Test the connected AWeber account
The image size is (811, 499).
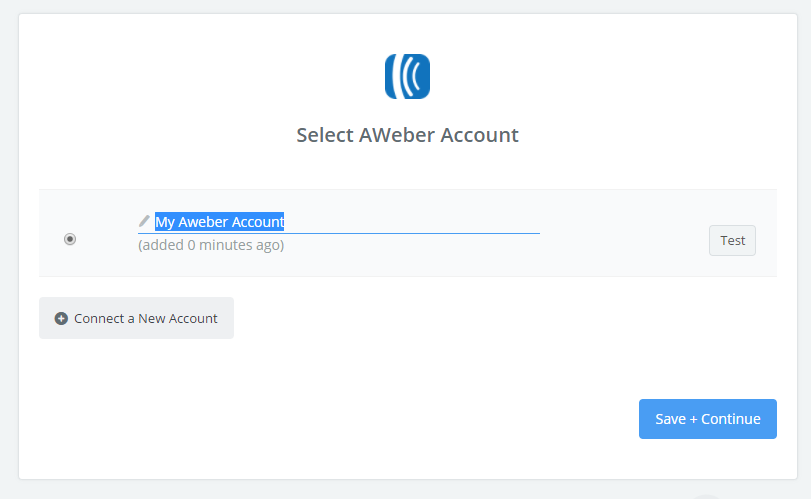point(732,240)
